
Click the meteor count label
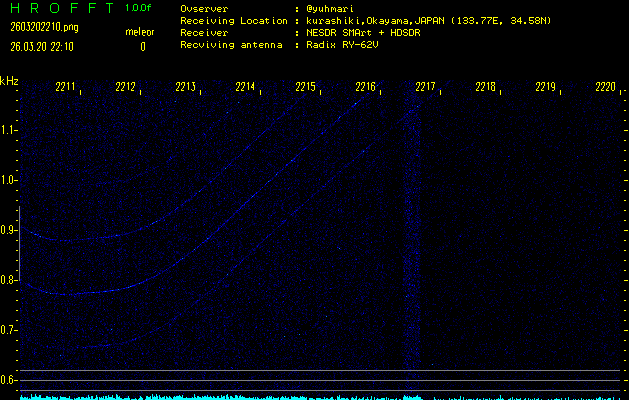click(x=139, y=33)
